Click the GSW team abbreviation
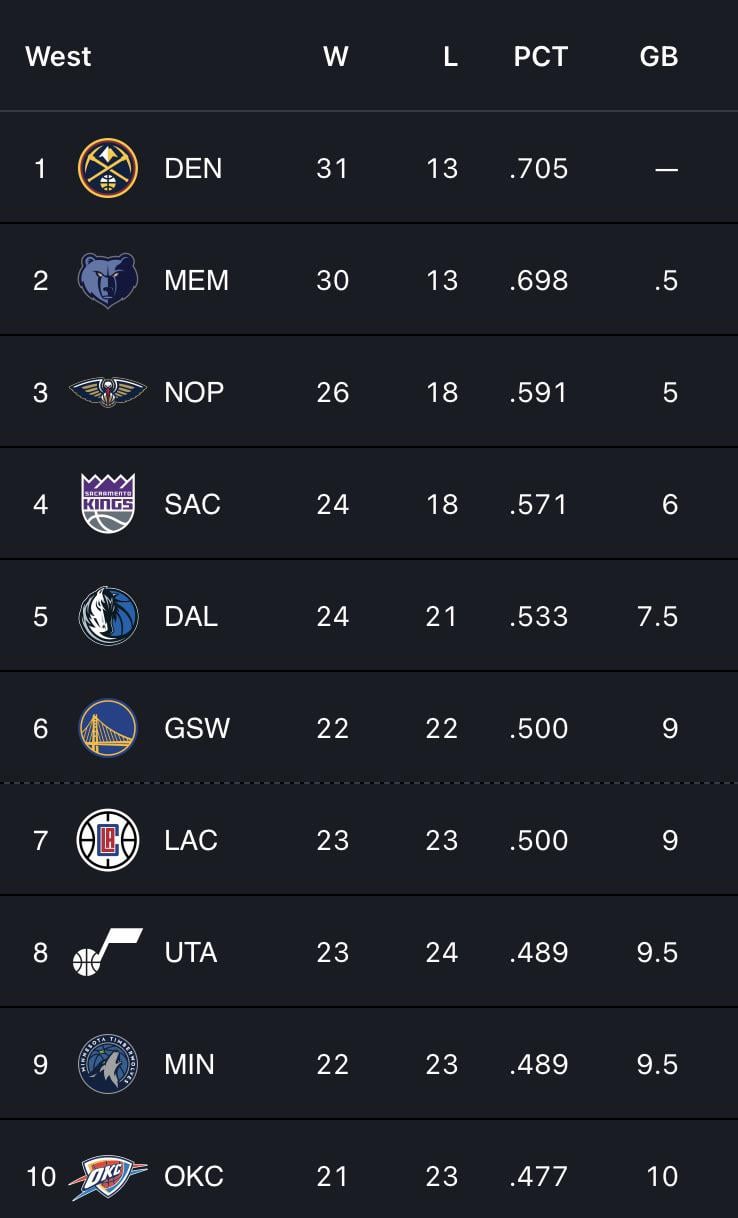The image size is (738, 1218). click(x=197, y=728)
